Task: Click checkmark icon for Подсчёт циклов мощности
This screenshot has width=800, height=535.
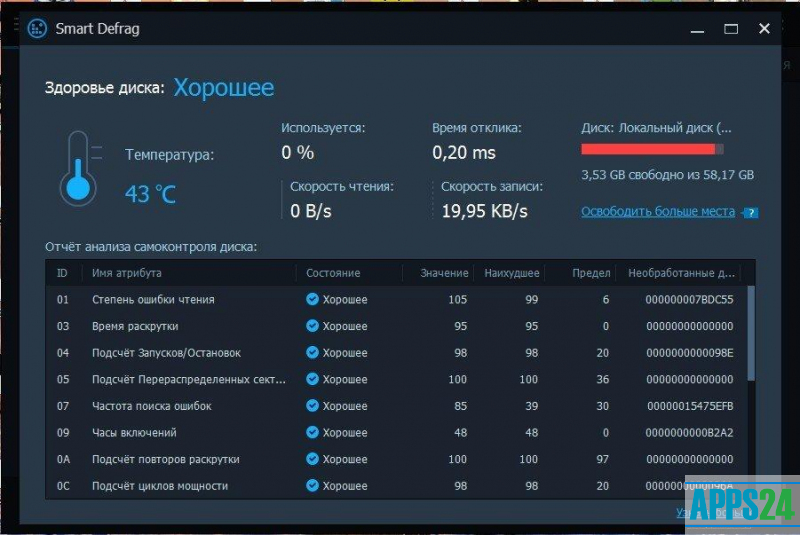Action: [312, 486]
